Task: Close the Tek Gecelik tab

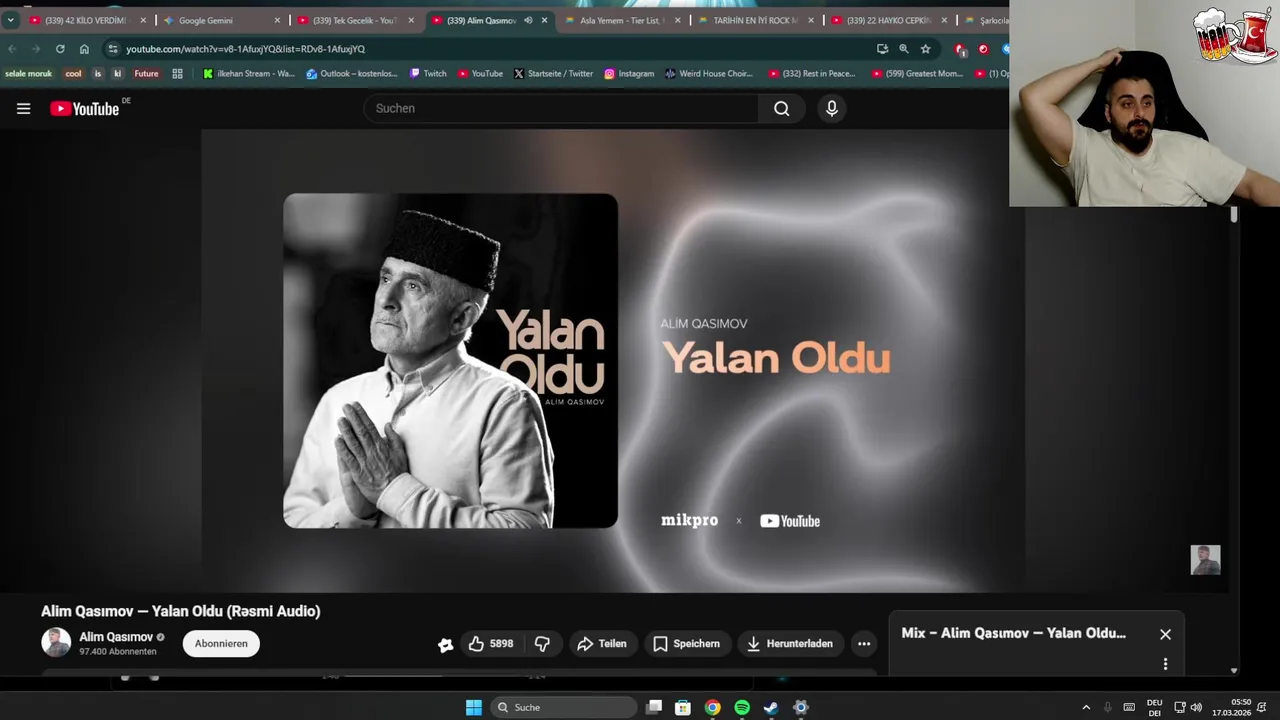Action: pyautogui.click(x=411, y=20)
